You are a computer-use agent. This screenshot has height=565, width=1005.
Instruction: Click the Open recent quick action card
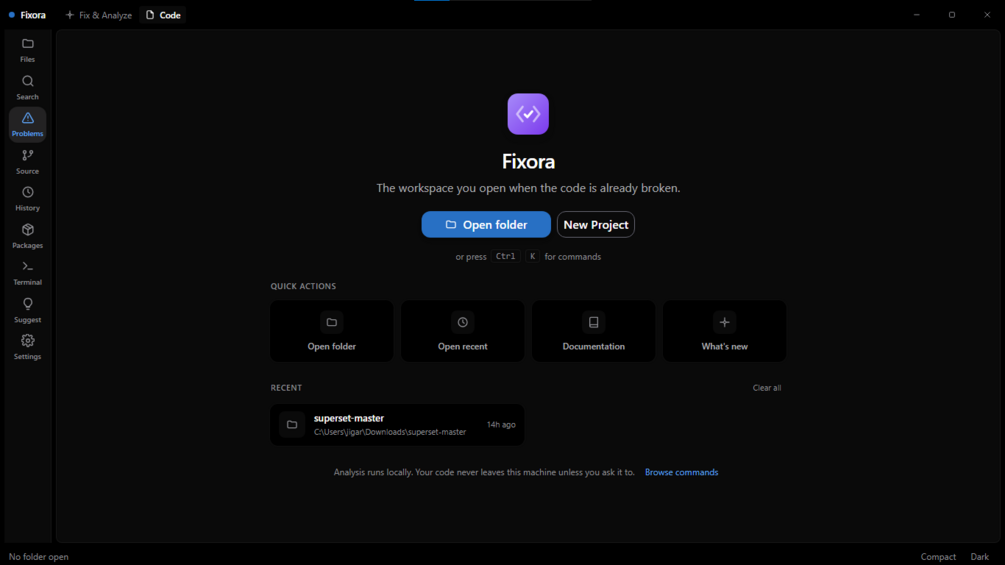[462, 331]
